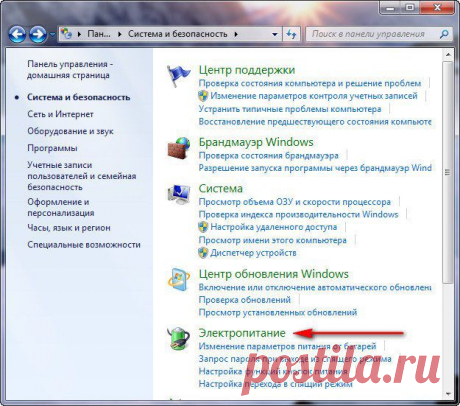460x406 pixels.
Task: Open the Диспетчер устройств link
Action: click(253, 253)
